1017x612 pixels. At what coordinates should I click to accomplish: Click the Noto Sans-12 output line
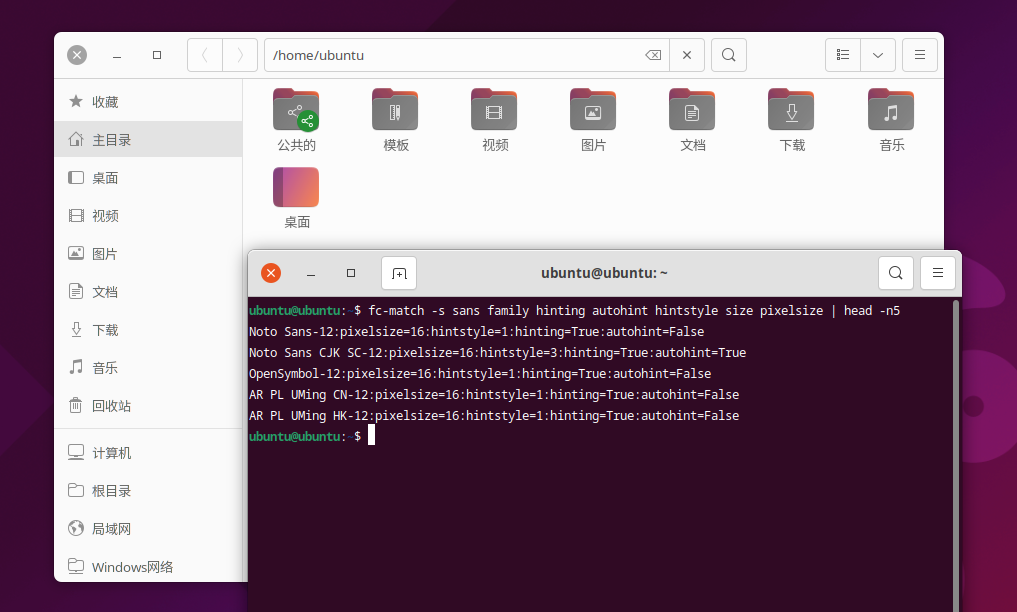(x=477, y=331)
